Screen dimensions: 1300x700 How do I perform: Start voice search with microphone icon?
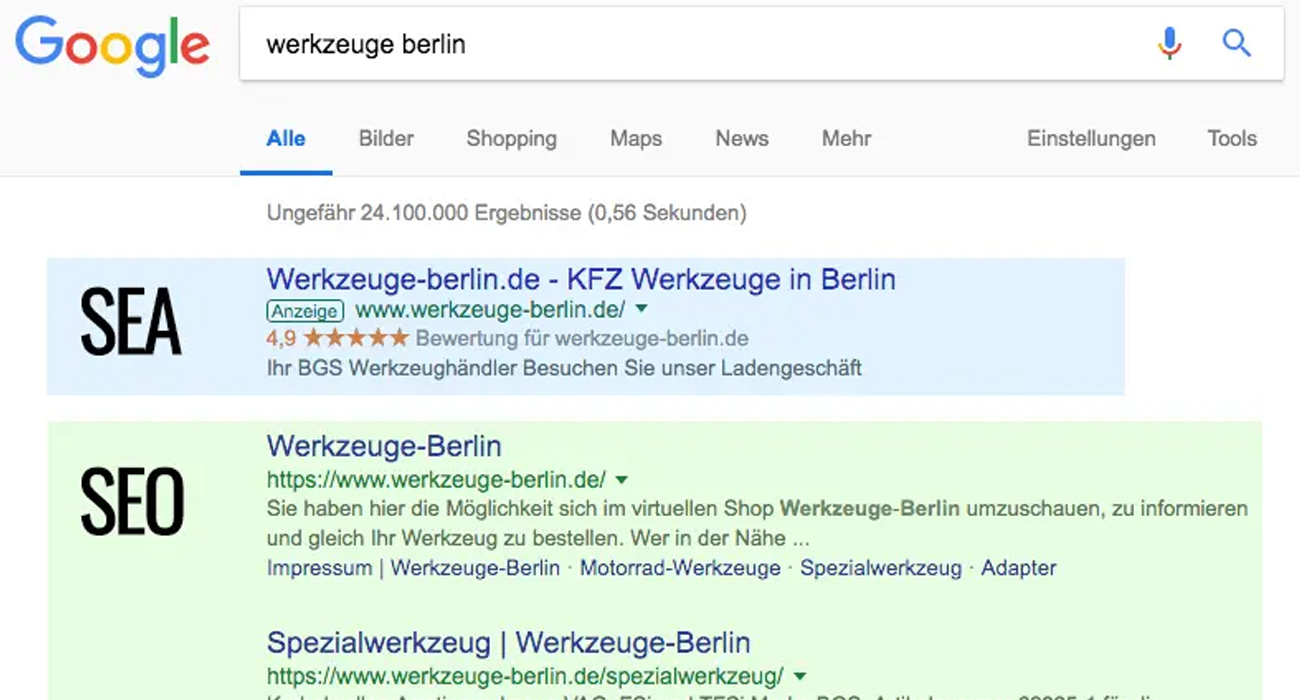pyautogui.click(x=1169, y=44)
